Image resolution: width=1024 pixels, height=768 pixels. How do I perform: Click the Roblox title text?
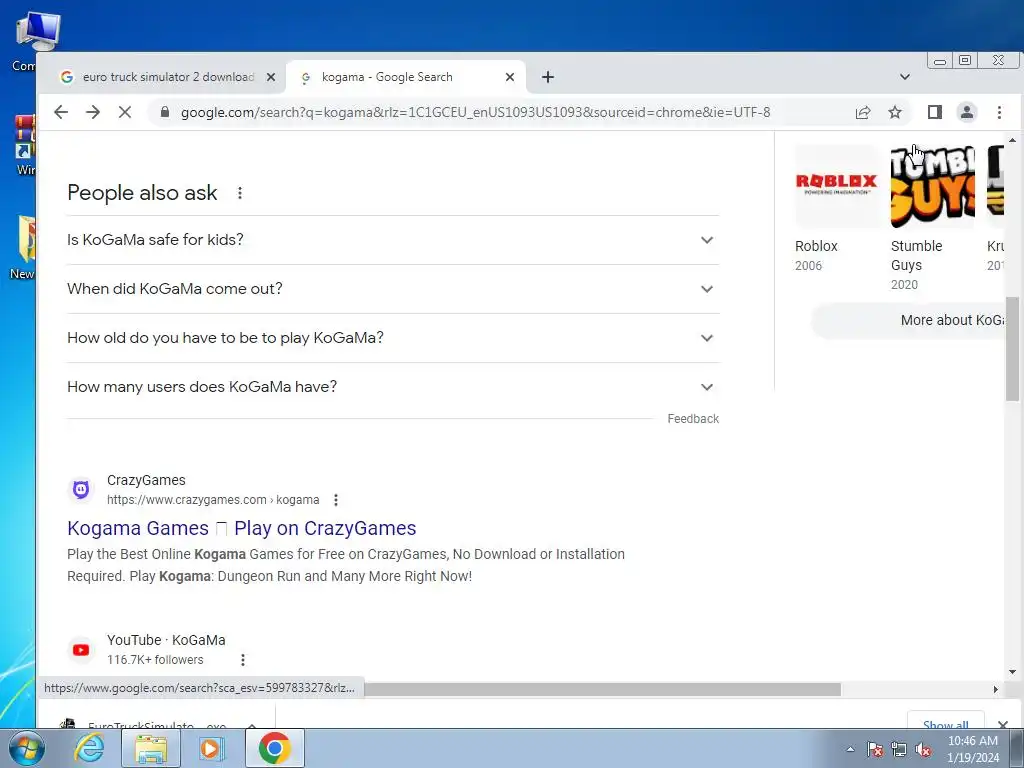(x=816, y=246)
